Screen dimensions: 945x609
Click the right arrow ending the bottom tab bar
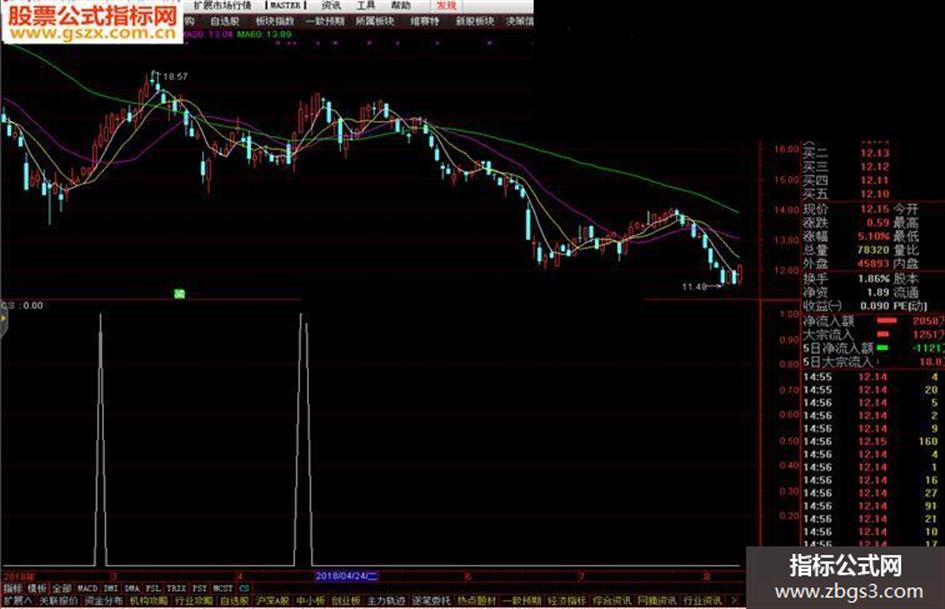tap(733, 601)
